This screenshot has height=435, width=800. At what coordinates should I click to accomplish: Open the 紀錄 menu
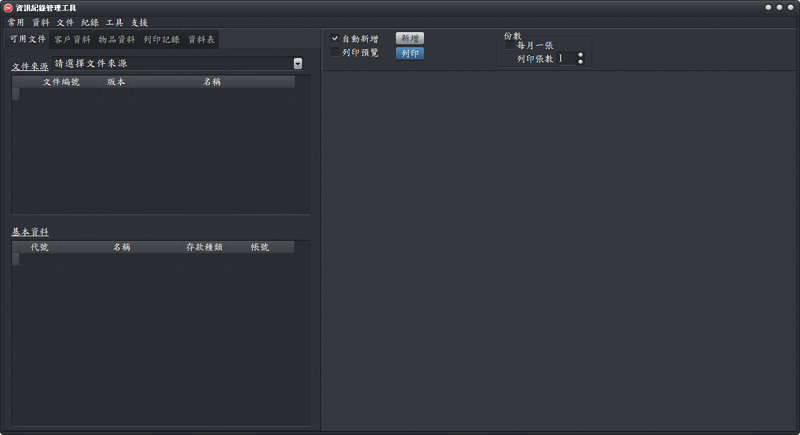tap(90, 22)
